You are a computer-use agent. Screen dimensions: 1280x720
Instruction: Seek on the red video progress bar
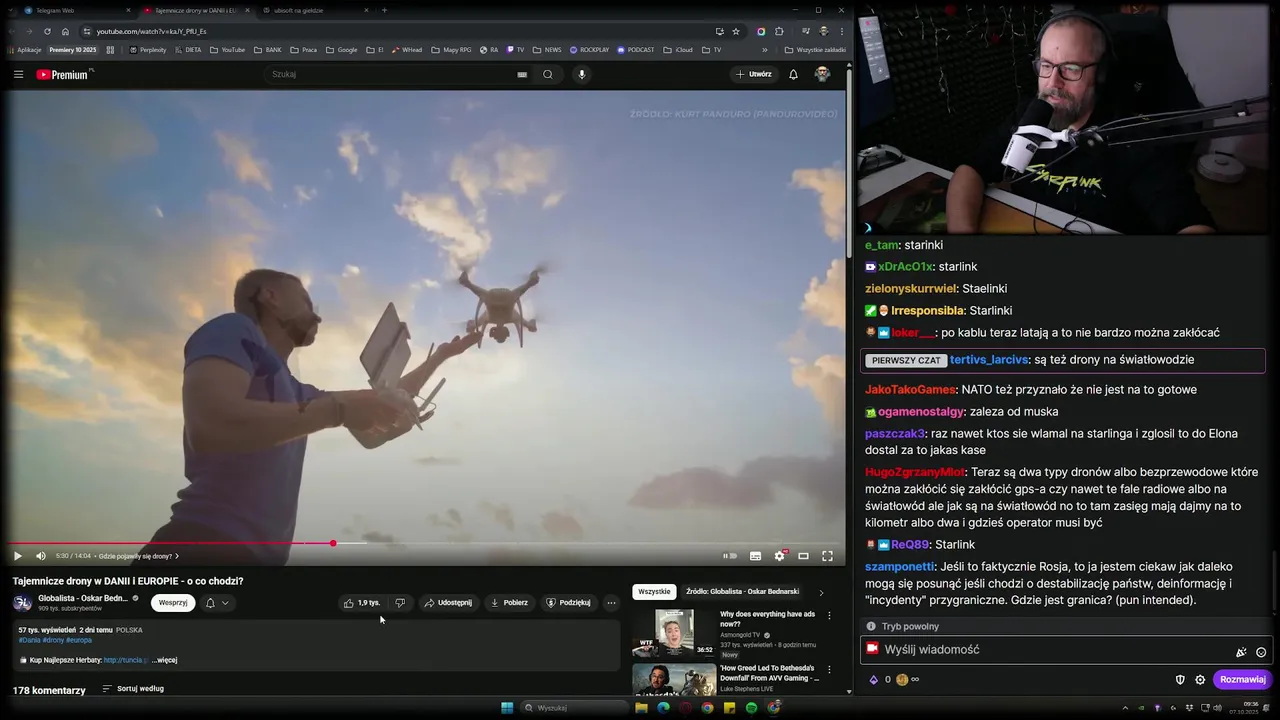point(423,544)
